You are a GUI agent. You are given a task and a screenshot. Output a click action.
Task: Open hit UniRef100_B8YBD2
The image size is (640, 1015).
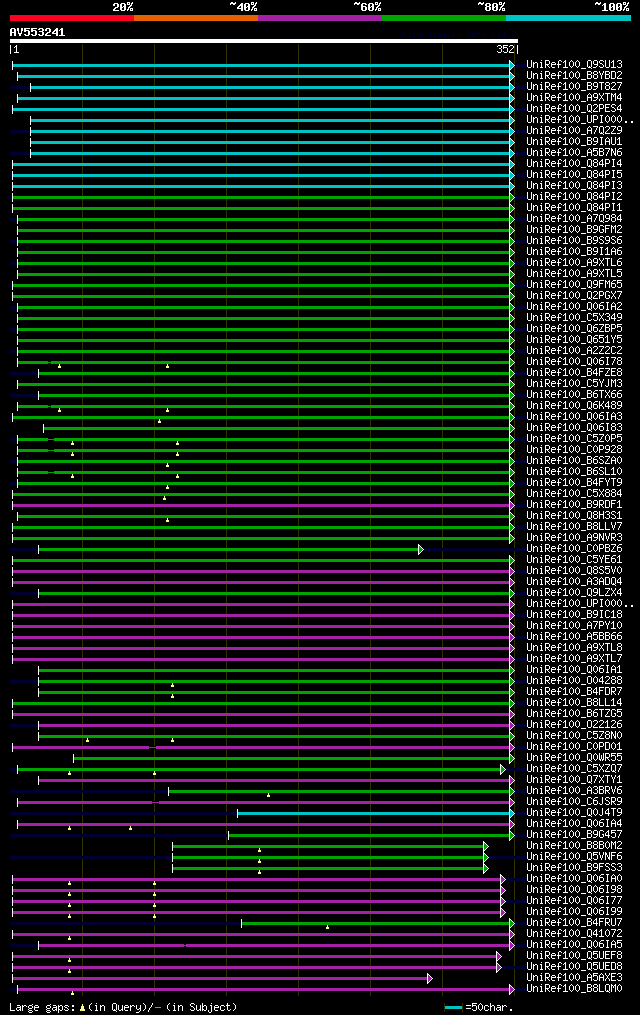tap(574, 76)
